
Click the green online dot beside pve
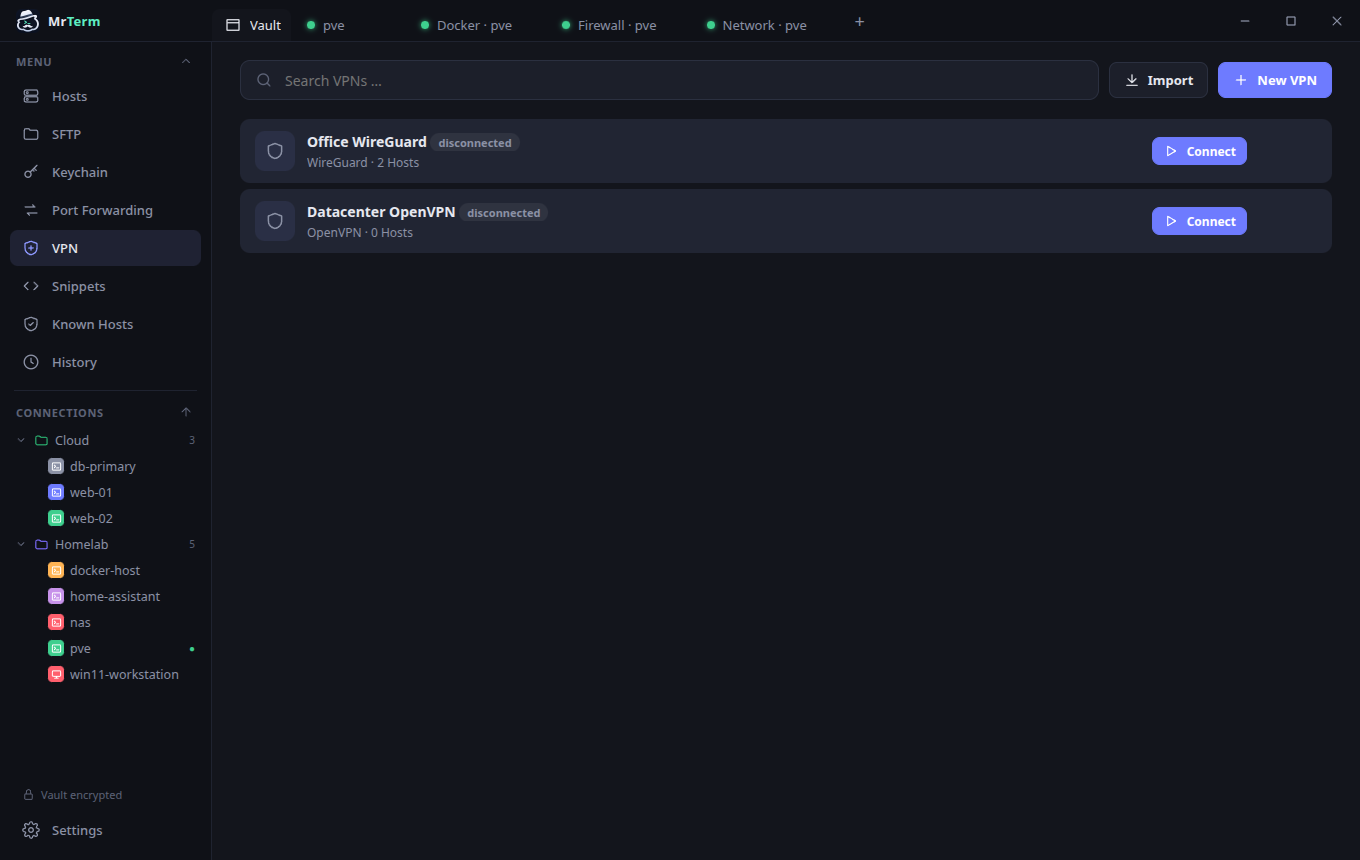[x=192, y=649]
